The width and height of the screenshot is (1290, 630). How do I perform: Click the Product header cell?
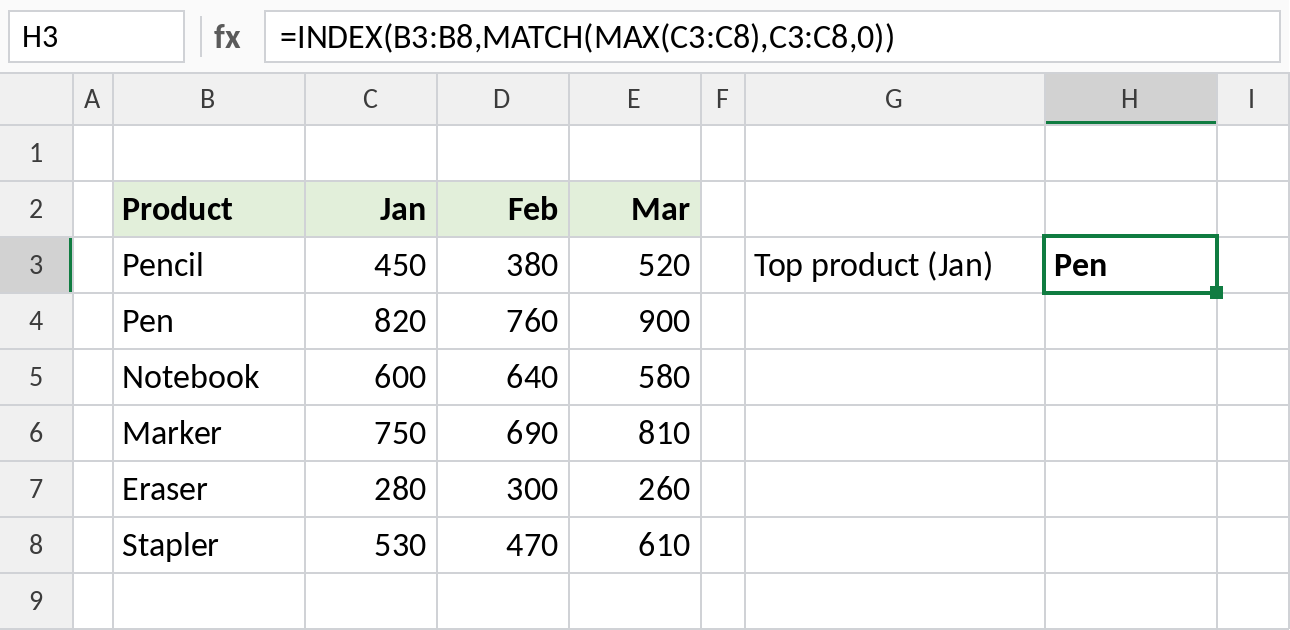tap(209, 209)
